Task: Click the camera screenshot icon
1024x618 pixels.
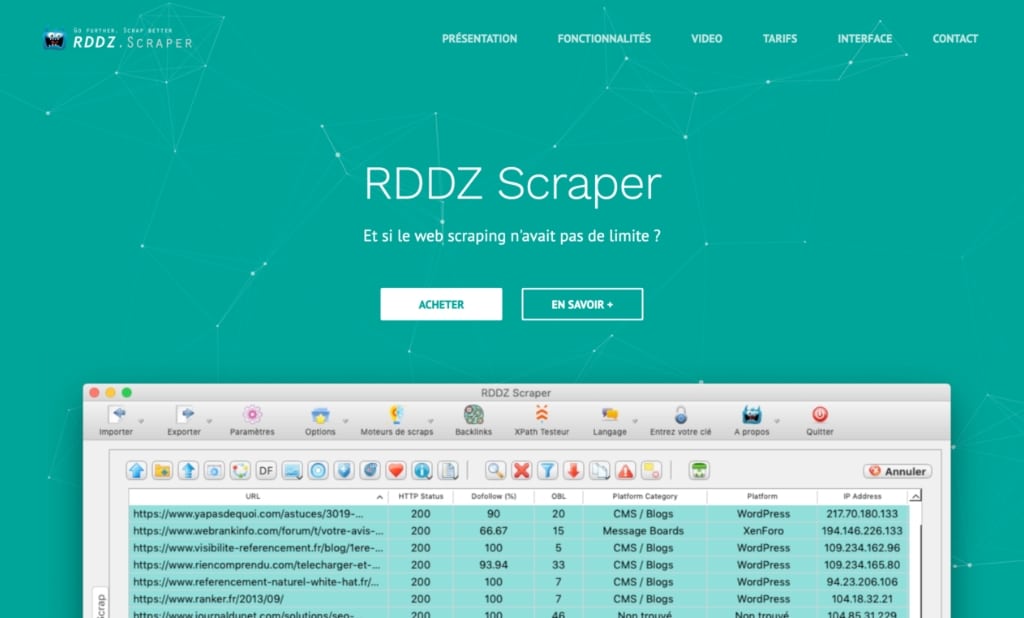Action: pos(214,470)
